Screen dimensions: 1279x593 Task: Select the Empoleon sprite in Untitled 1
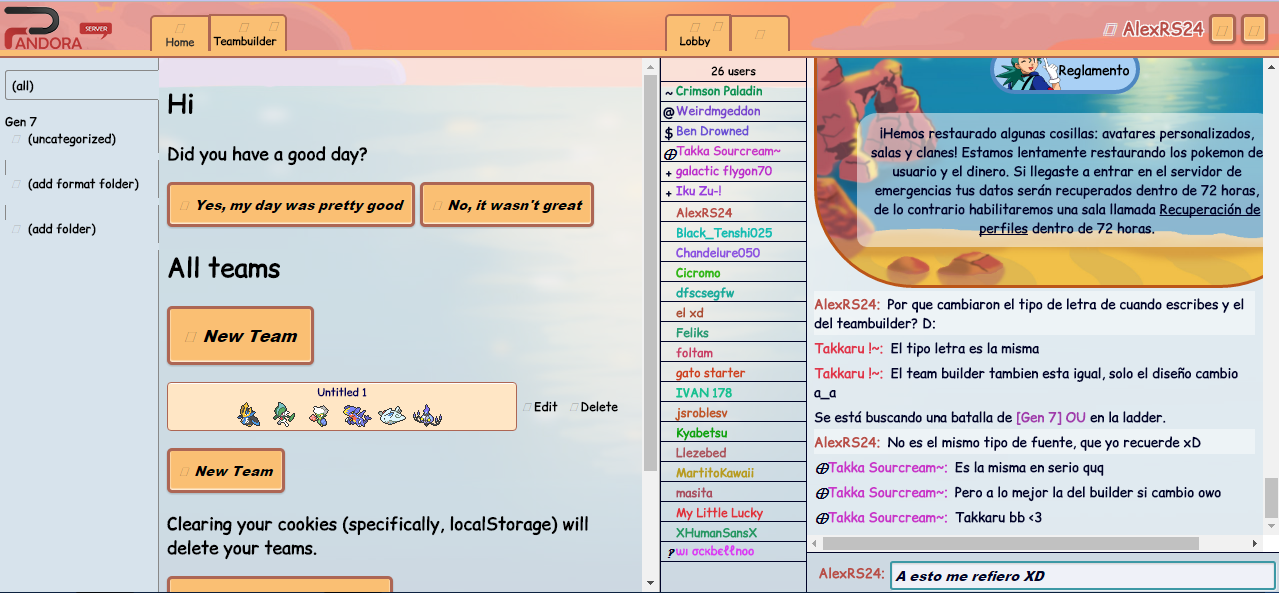pos(249,414)
